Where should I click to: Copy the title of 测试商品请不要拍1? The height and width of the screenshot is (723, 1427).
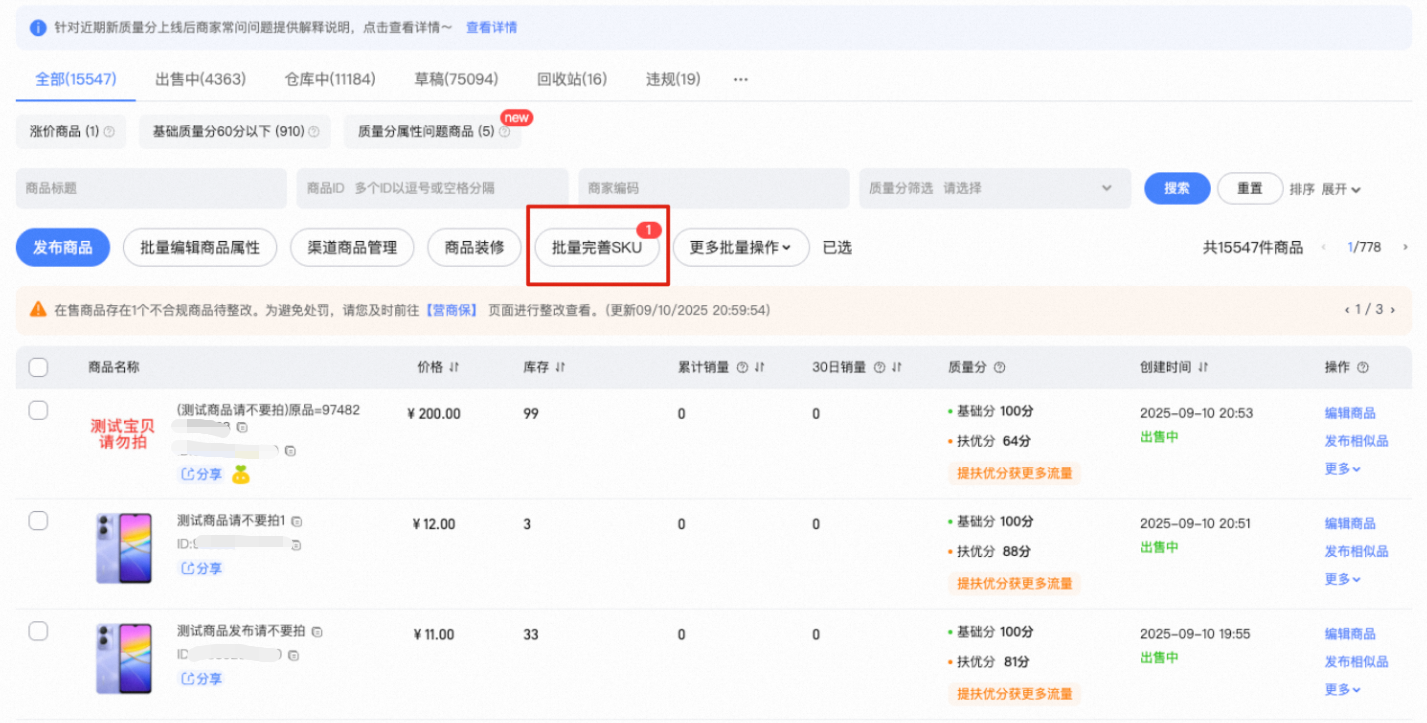tap(297, 521)
